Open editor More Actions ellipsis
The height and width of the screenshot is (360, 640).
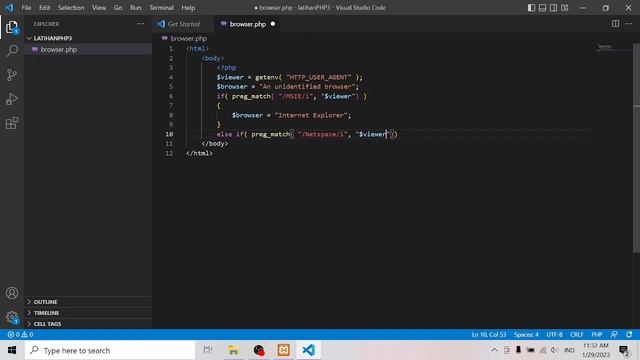pos(628,24)
